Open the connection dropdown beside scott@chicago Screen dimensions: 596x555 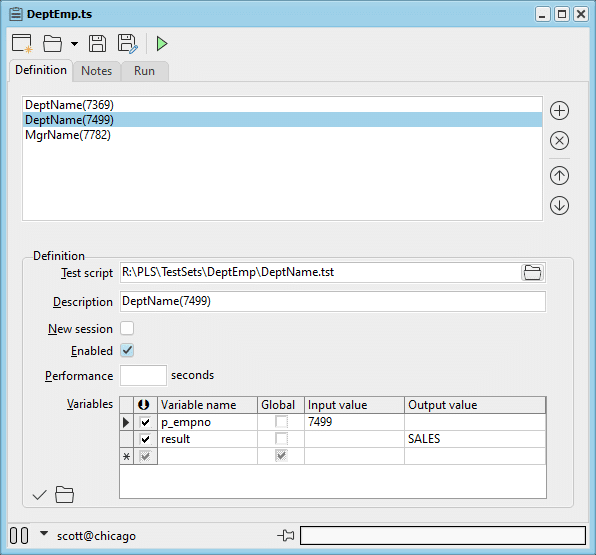click(44, 533)
